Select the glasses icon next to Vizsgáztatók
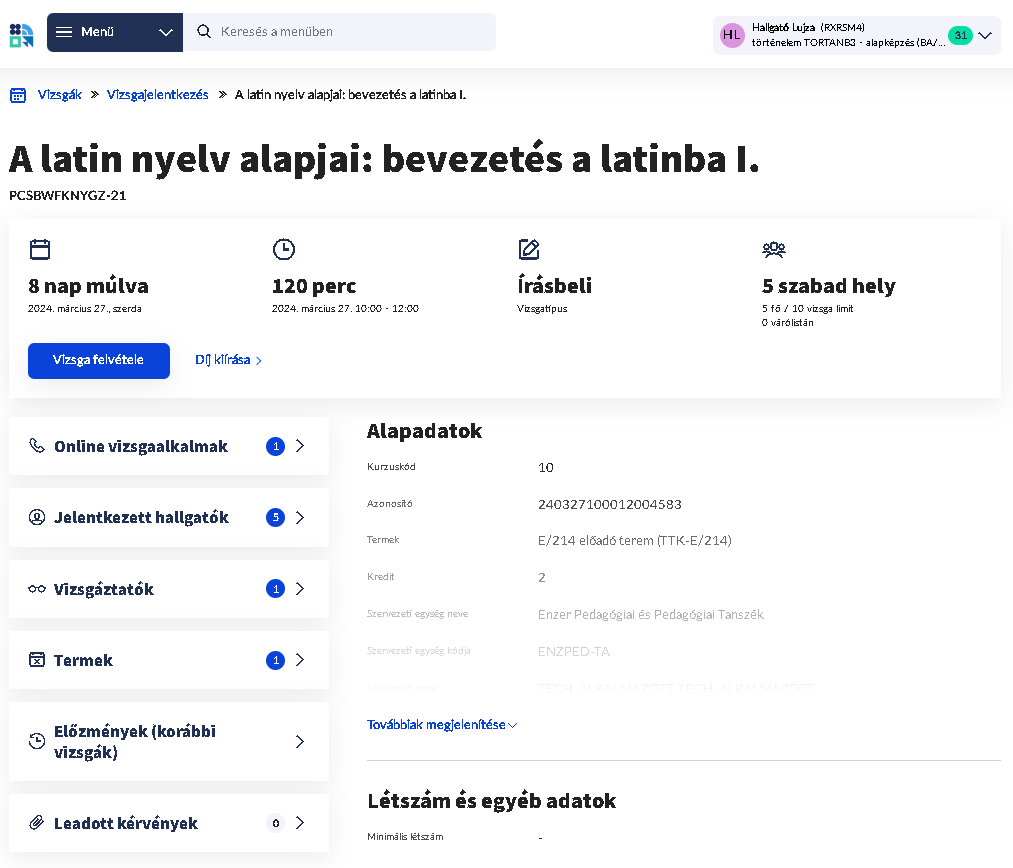1013x868 pixels. pos(35,588)
